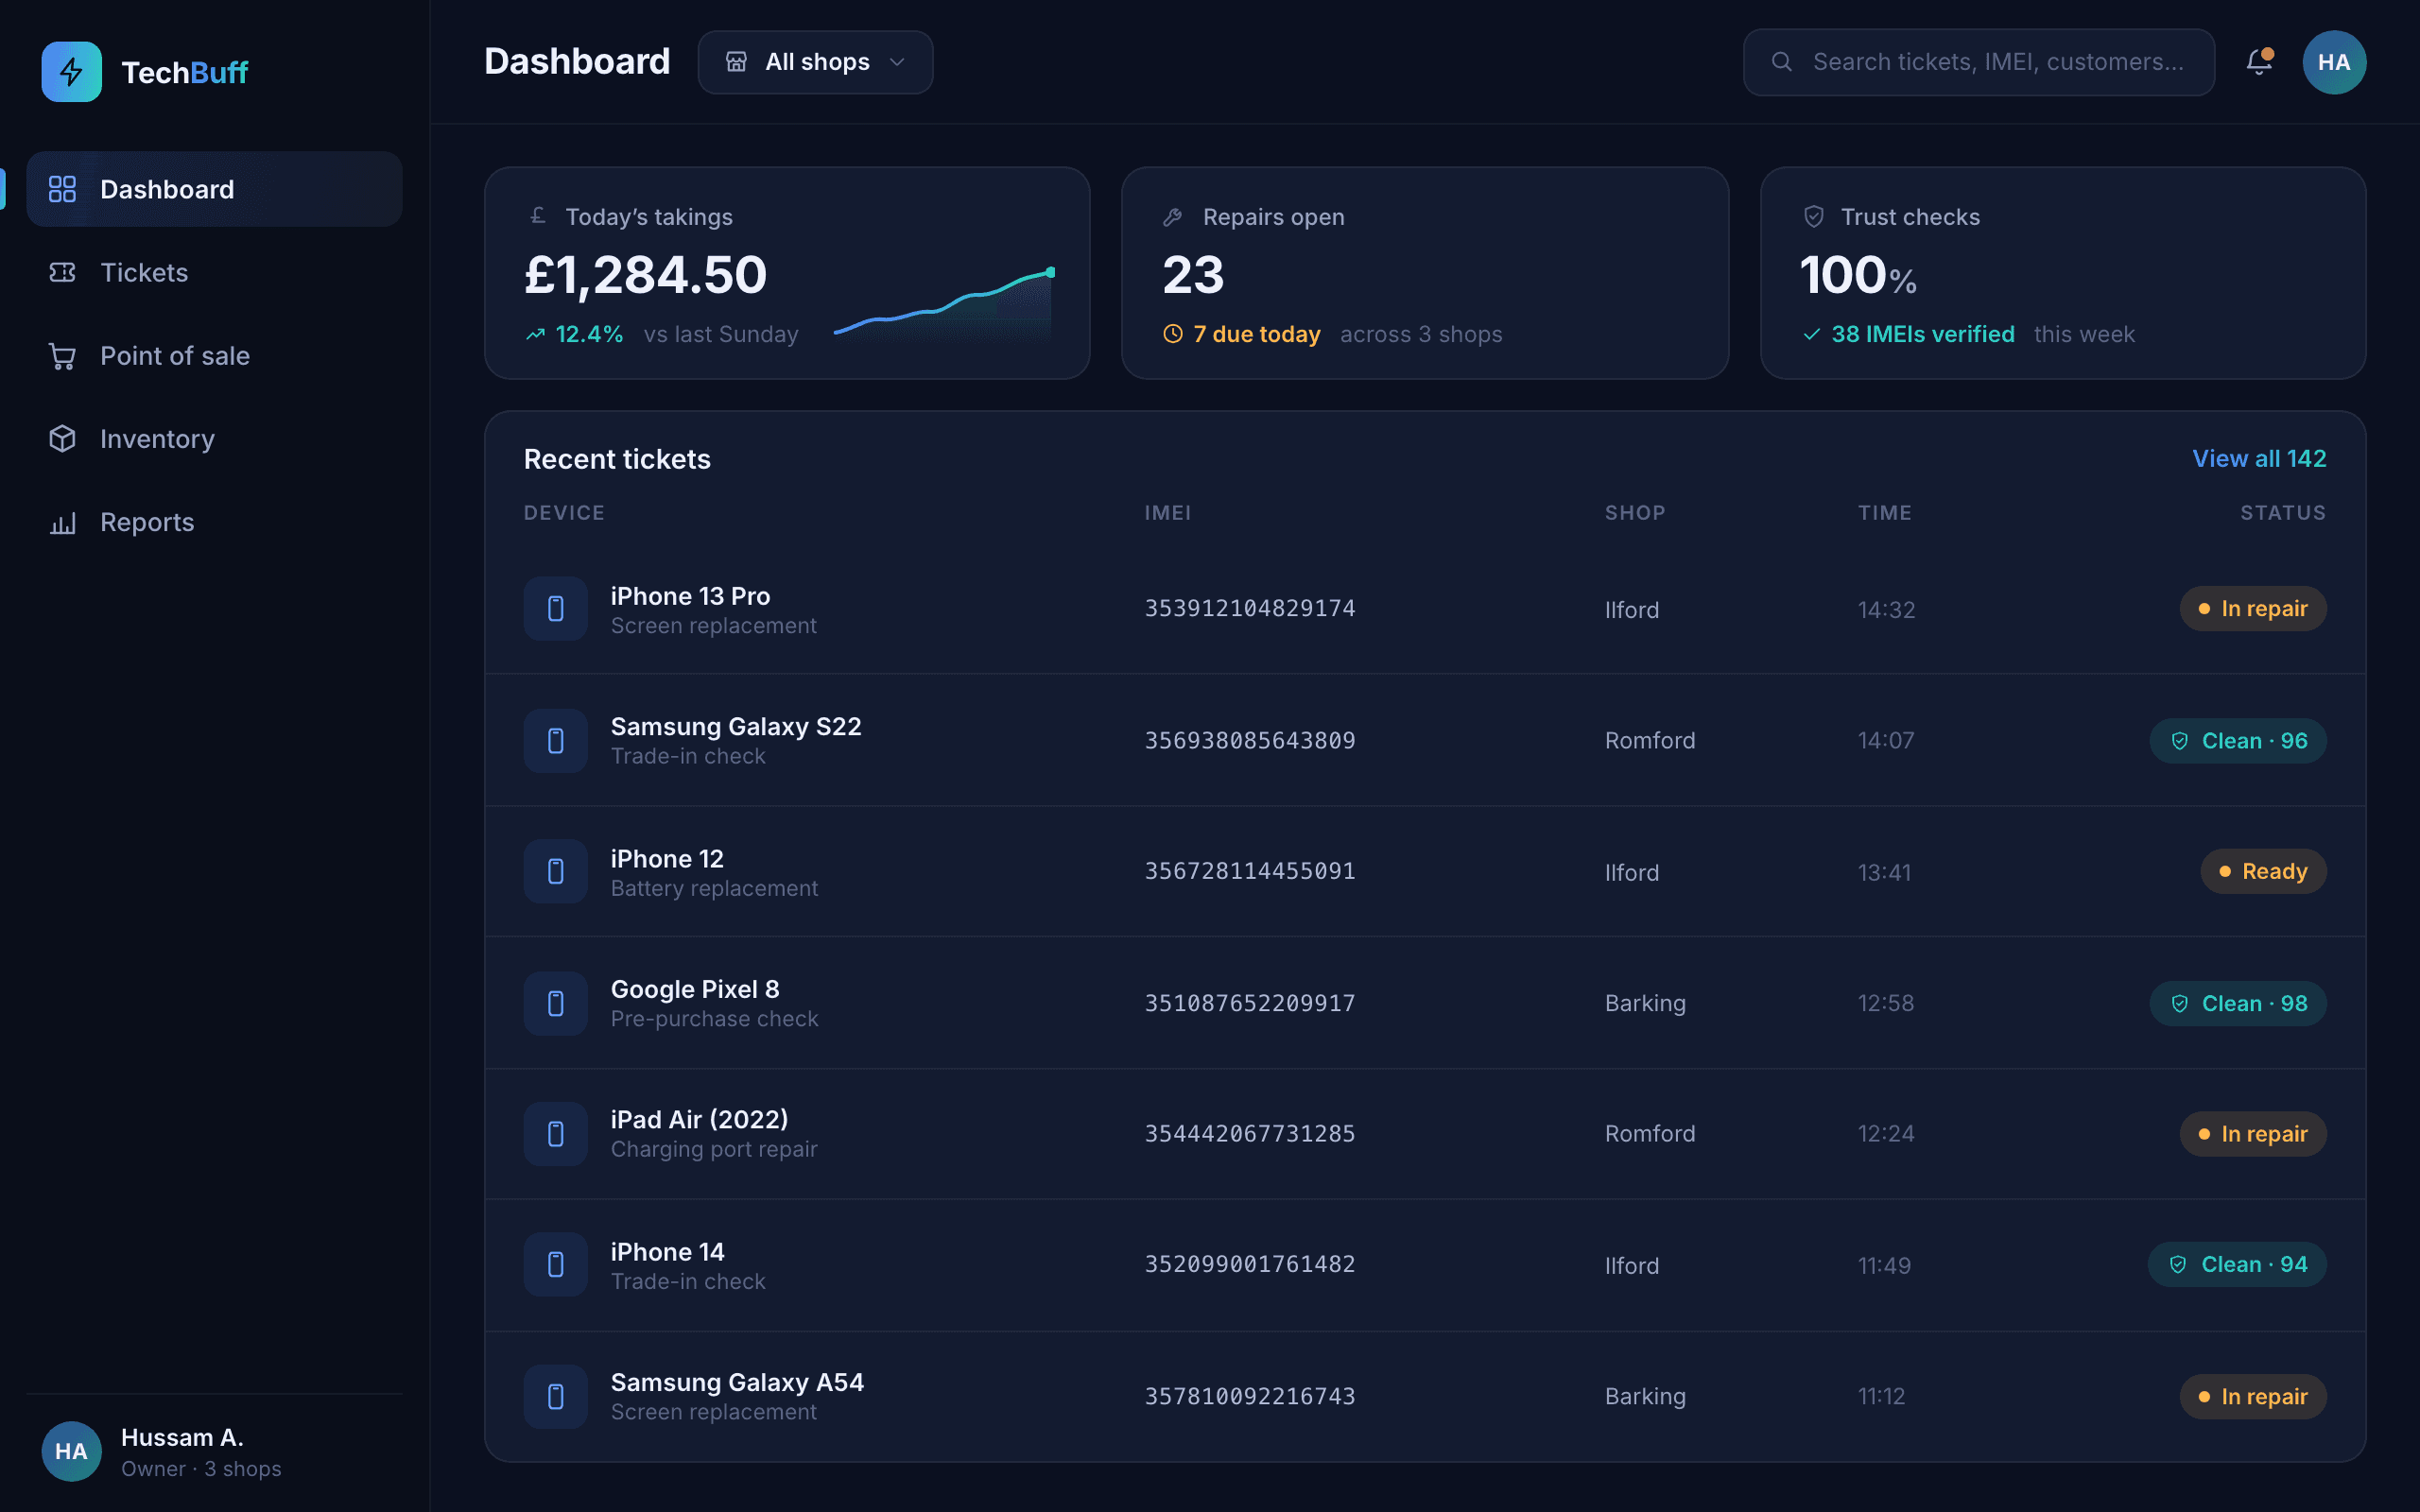Click the shopping cart icon
This screenshot has height=1512, width=2420.
pyautogui.click(x=62, y=356)
